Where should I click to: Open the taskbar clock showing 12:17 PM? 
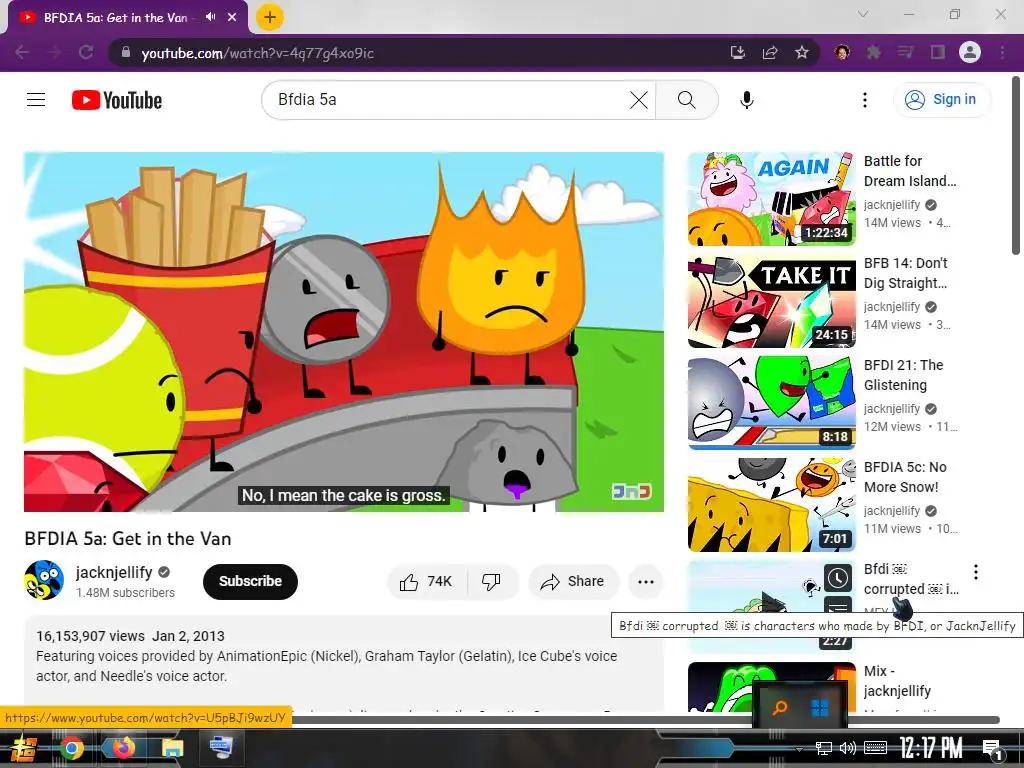click(931, 748)
